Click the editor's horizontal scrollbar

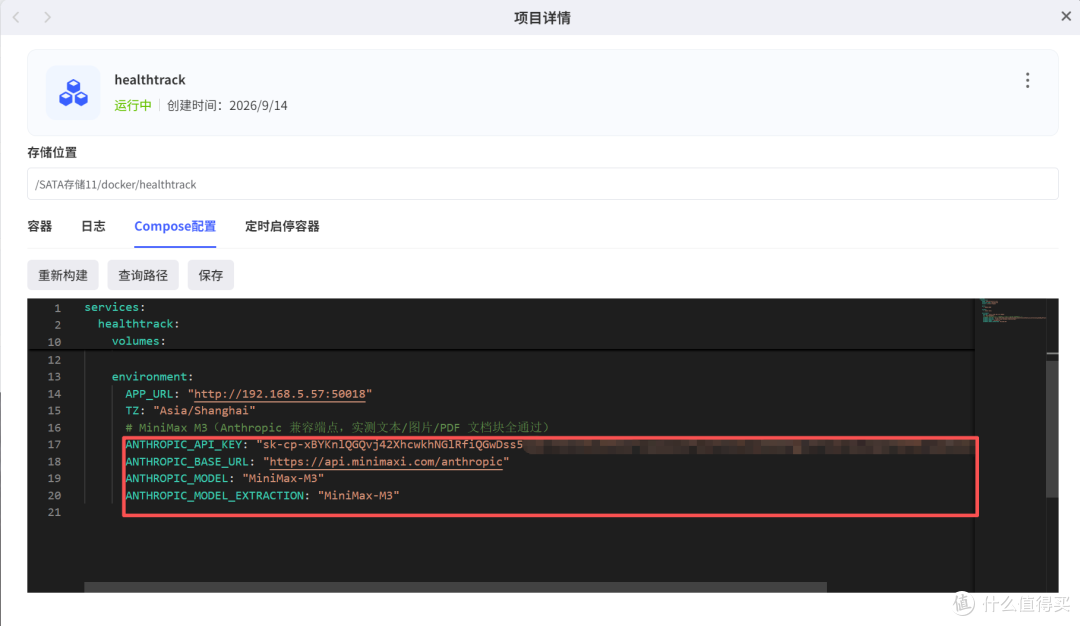pos(455,587)
